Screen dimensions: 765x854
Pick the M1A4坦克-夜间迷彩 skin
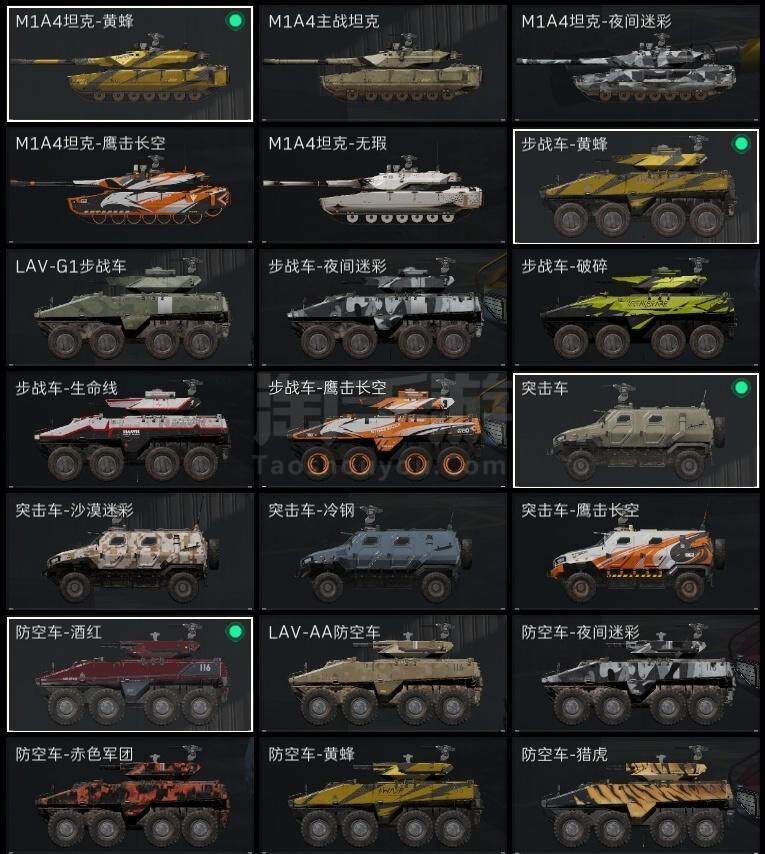636,64
